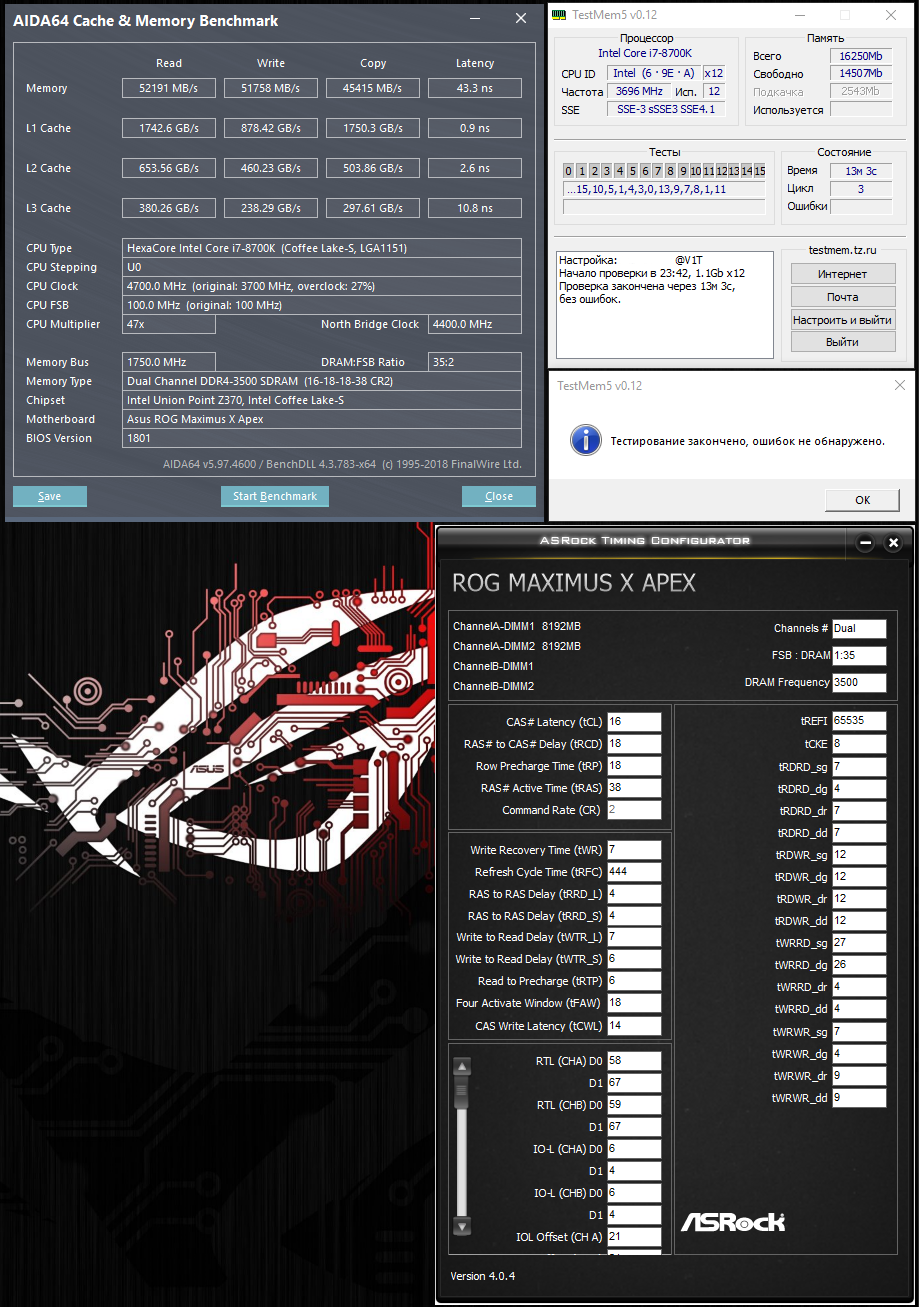Click the Read to Precharge (tRTP) field
Viewport: 919px width, 1307px height.
(x=634, y=981)
